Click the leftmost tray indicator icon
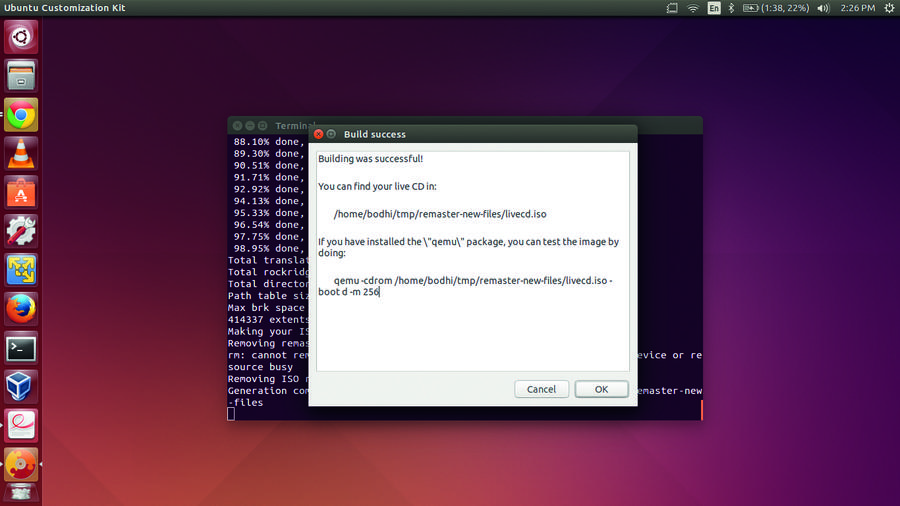 (x=672, y=8)
